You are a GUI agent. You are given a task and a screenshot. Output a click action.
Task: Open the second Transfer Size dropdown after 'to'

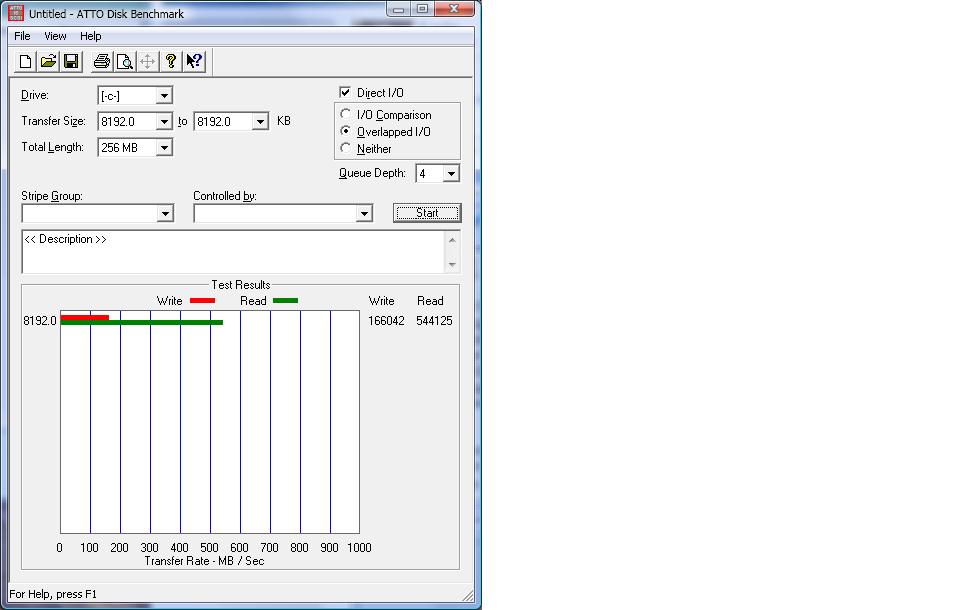coord(260,121)
